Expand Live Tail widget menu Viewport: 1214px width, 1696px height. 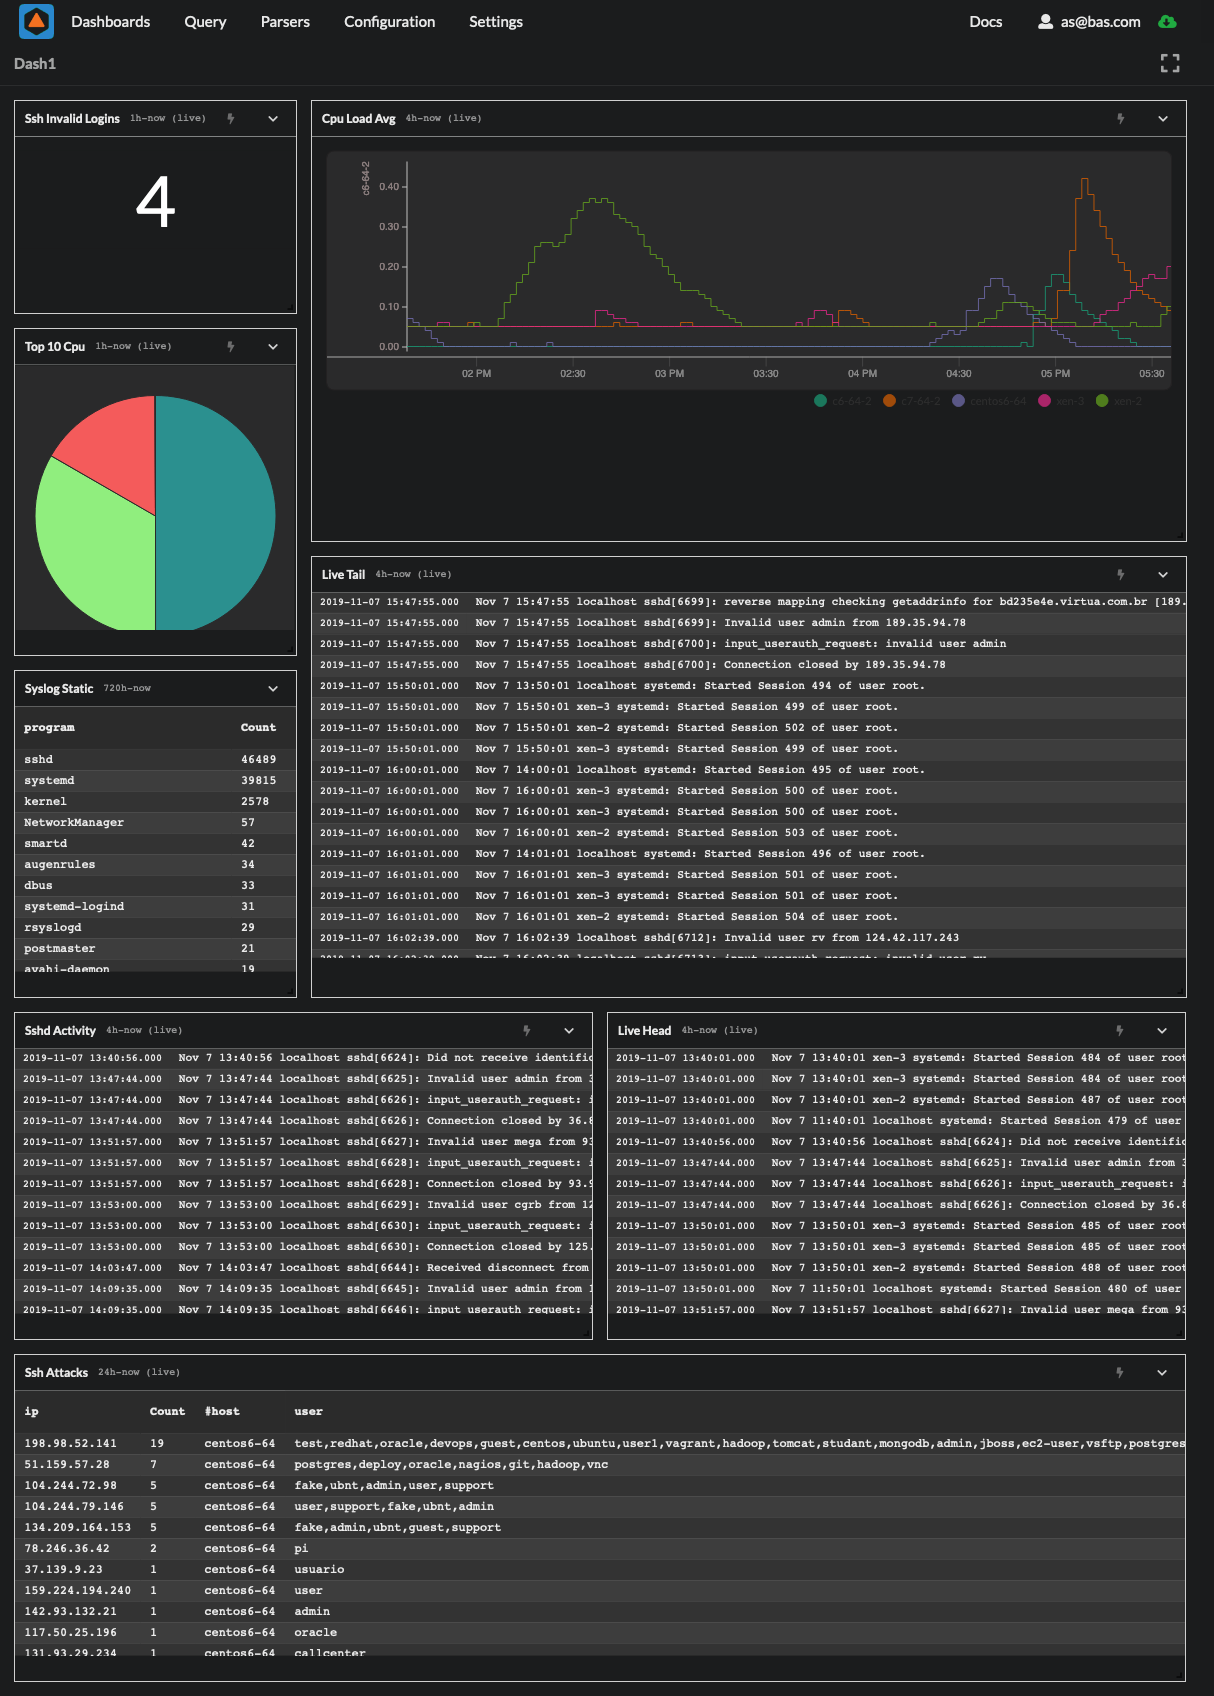[1163, 575]
